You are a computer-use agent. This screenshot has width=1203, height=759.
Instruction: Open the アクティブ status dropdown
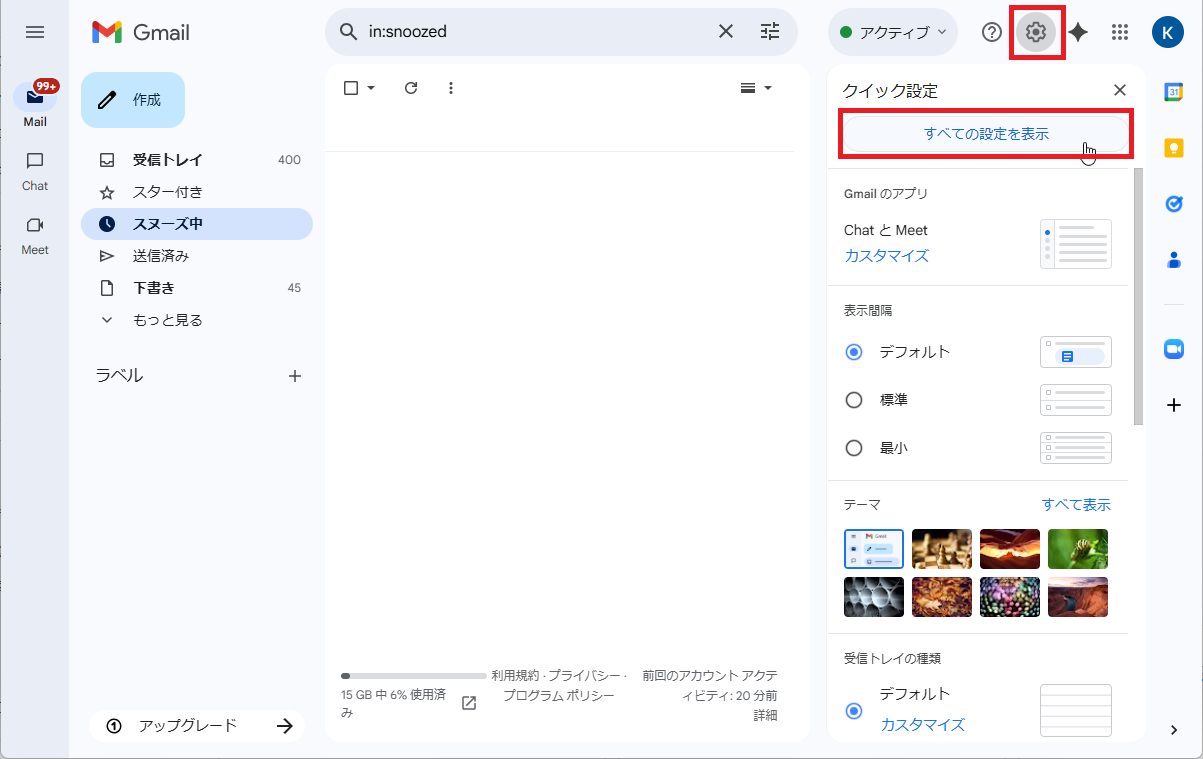pos(891,31)
